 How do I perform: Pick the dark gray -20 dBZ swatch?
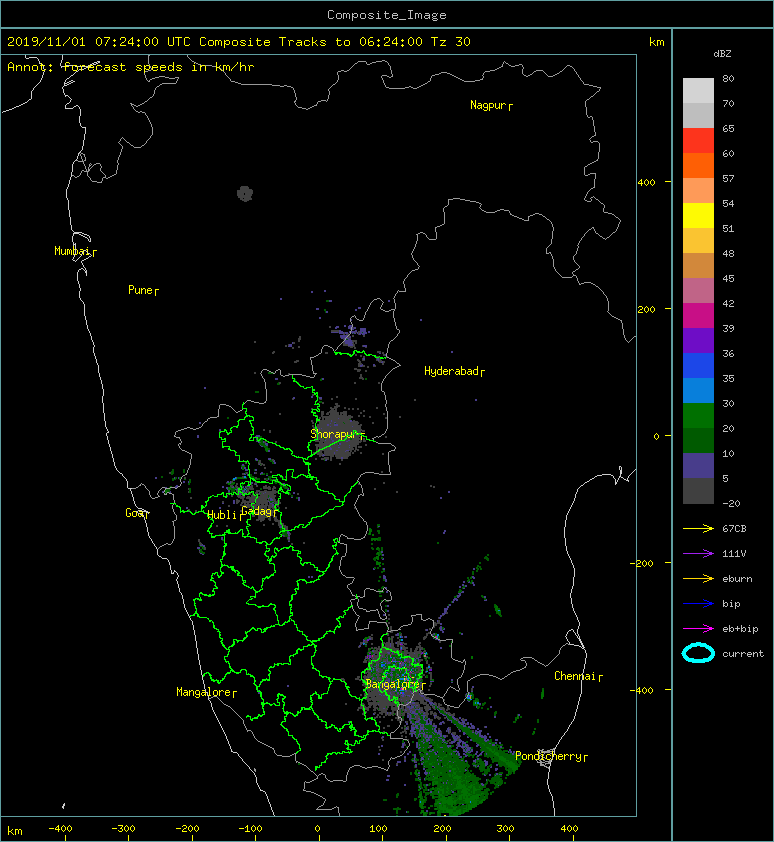698,491
